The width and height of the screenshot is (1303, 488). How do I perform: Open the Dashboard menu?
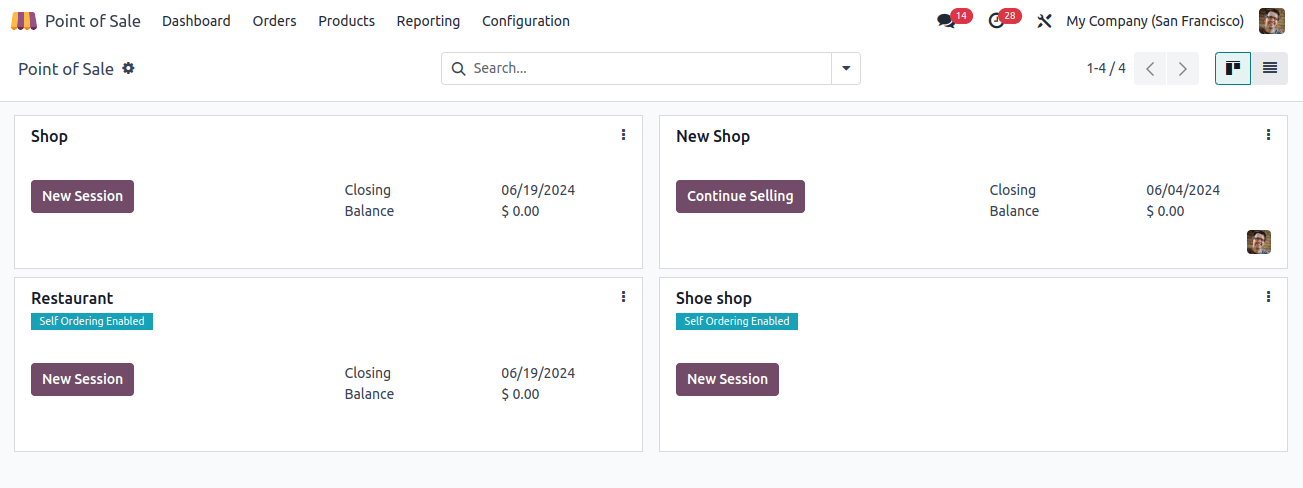[x=196, y=21]
